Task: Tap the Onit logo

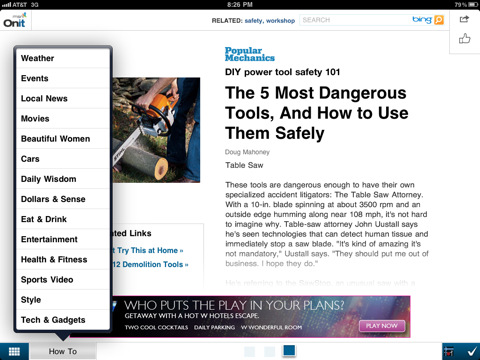Action: [x=15, y=20]
